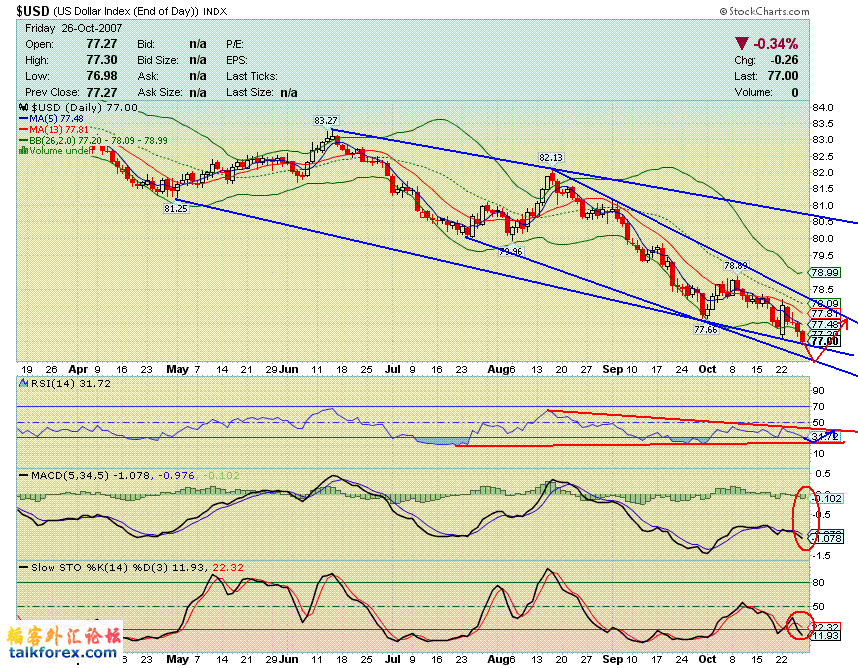Click the 83.27 peak price label
The image size is (858, 668).
[326, 120]
